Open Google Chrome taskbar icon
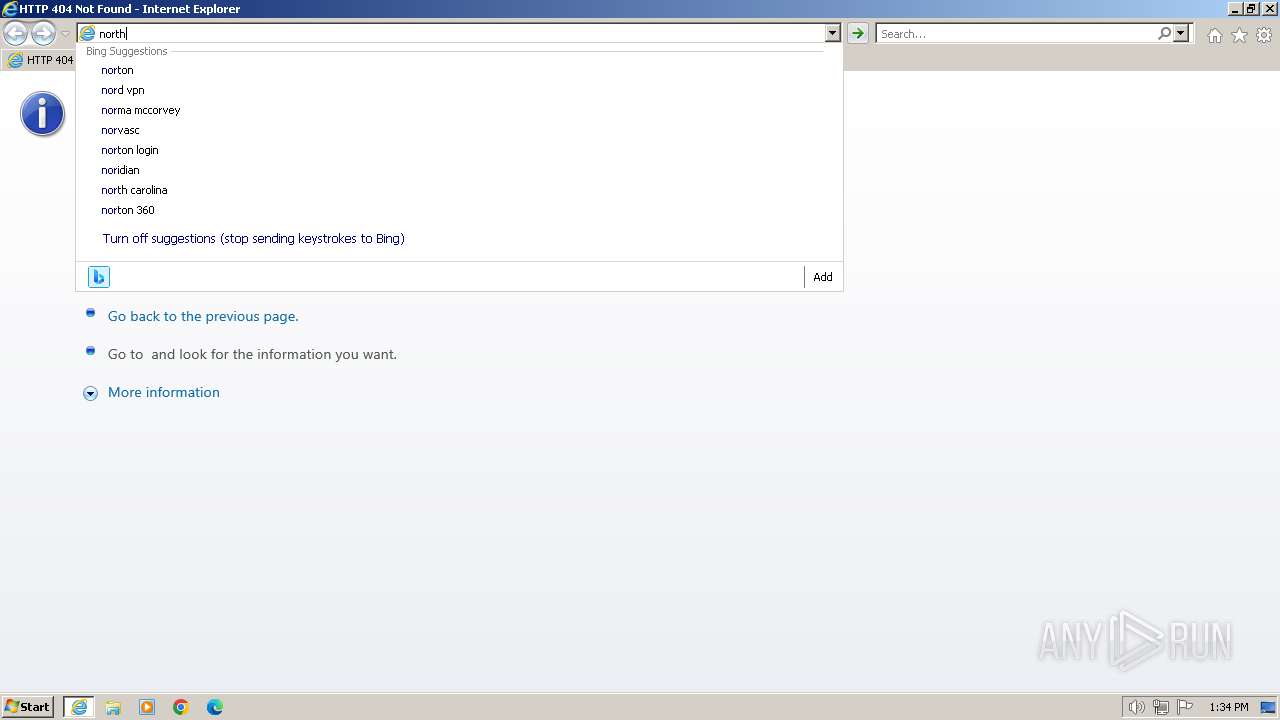This screenshot has height=720, width=1280. click(x=181, y=707)
